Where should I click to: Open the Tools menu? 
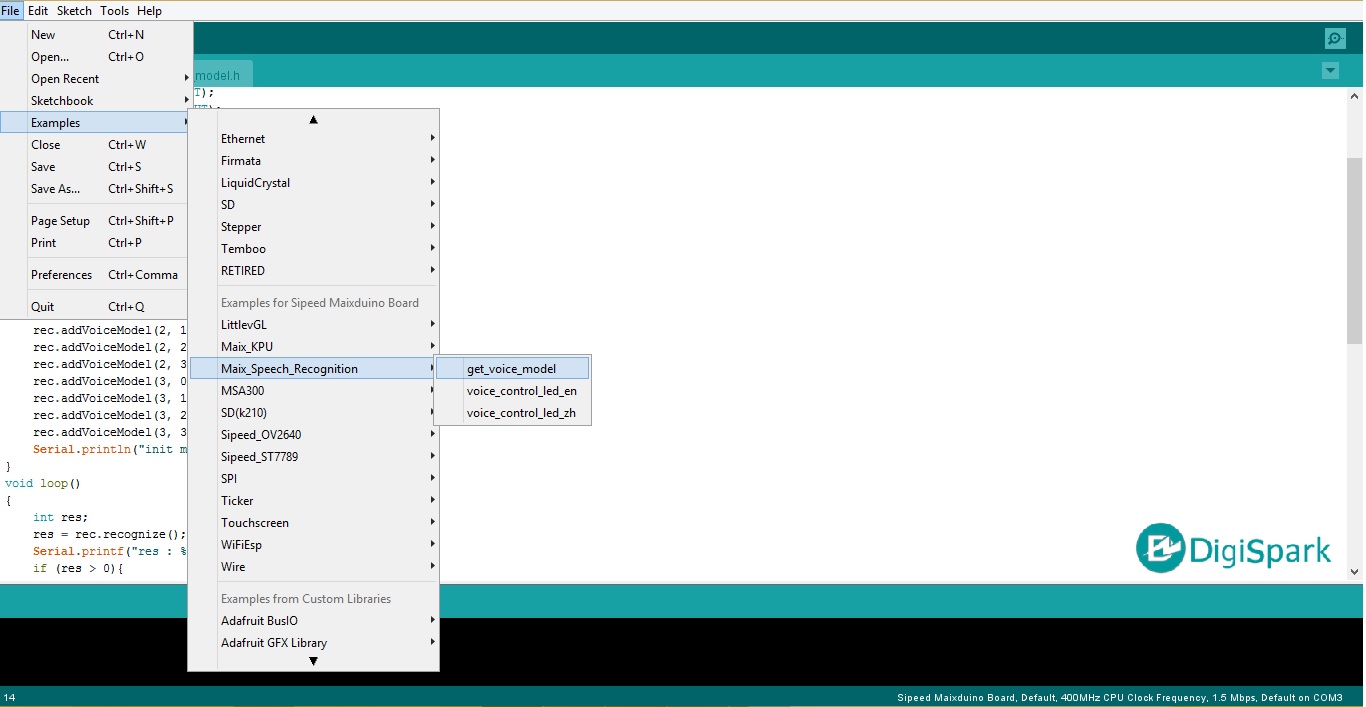(114, 11)
